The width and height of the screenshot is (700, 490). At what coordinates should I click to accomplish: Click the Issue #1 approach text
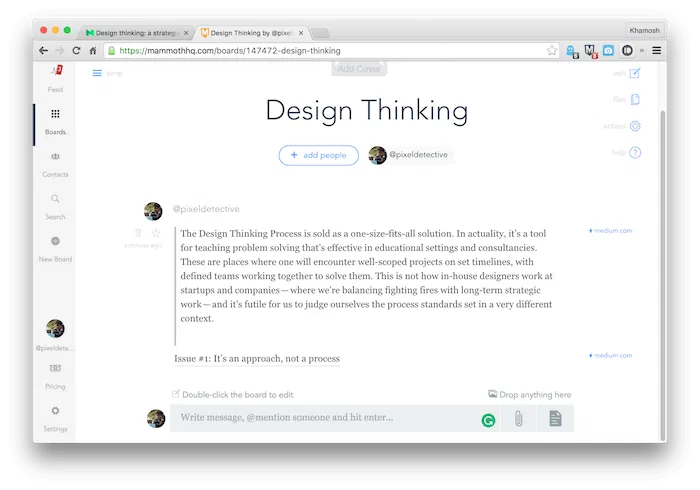pyautogui.click(x=257, y=358)
